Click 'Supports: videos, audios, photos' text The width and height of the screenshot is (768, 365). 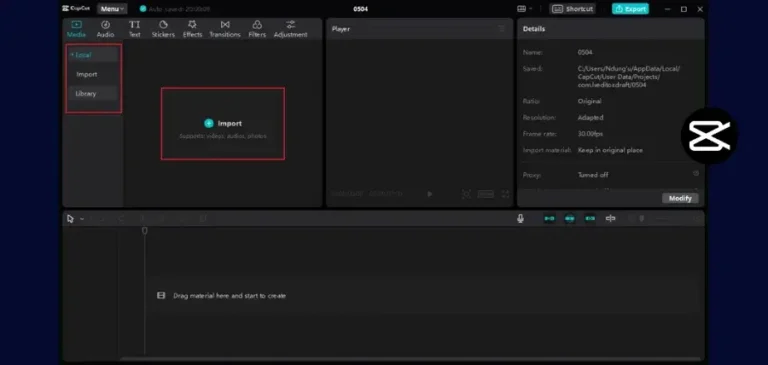pyautogui.click(x=223, y=136)
